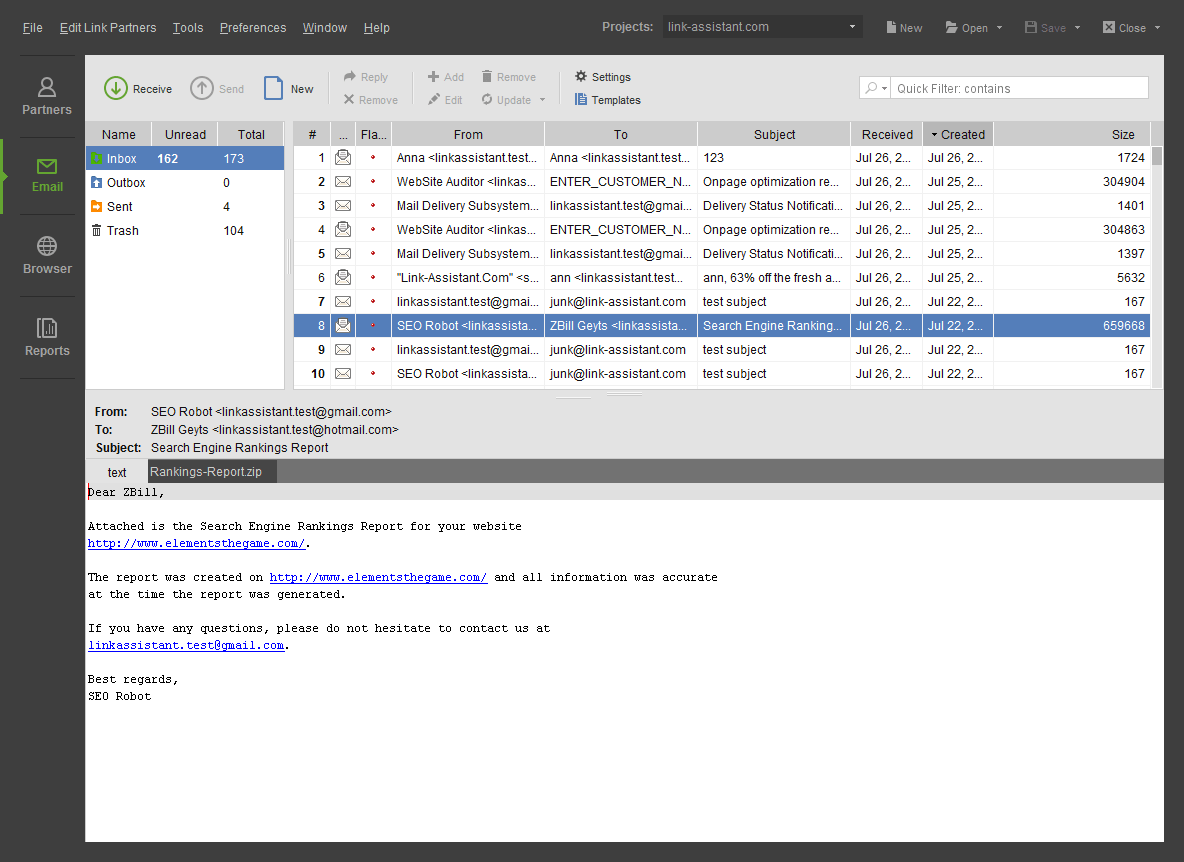Select the Sent folder
Viewport: 1184px width, 862px height.
pos(119,207)
